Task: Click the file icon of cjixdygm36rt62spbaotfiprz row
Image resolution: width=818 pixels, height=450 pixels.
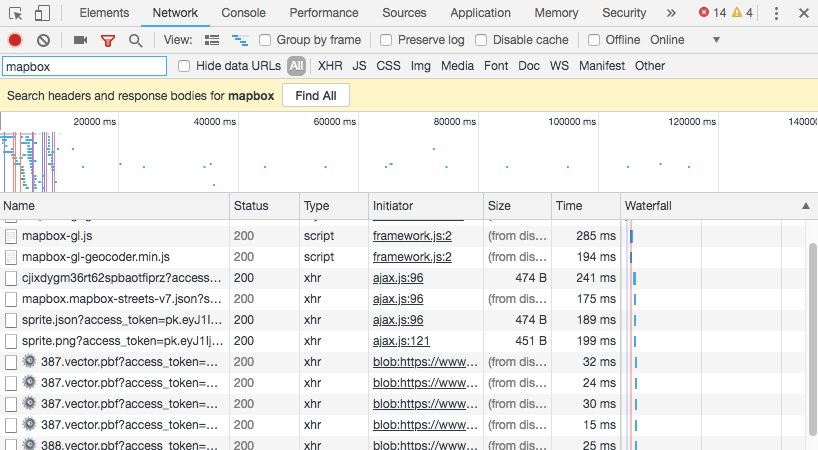Action: tap(11, 278)
